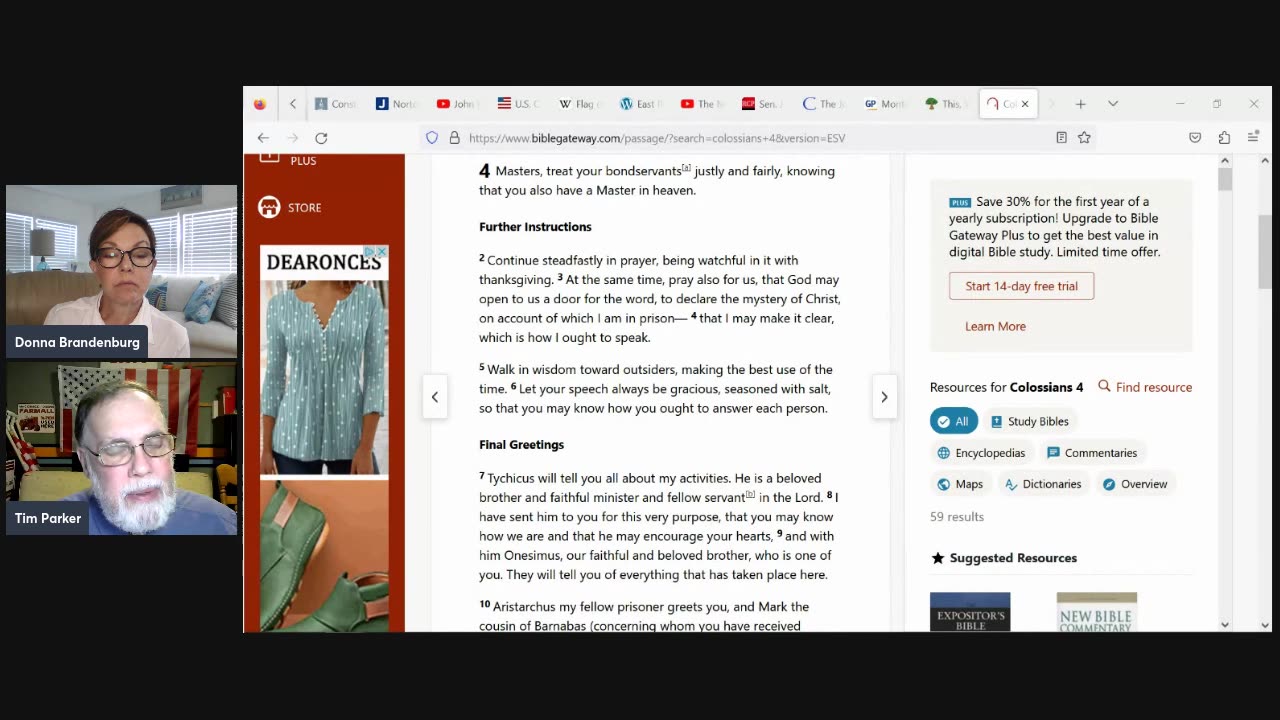View site security padlock info
The height and width of the screenshot is (720, 1280).
[x=454, y=138]
